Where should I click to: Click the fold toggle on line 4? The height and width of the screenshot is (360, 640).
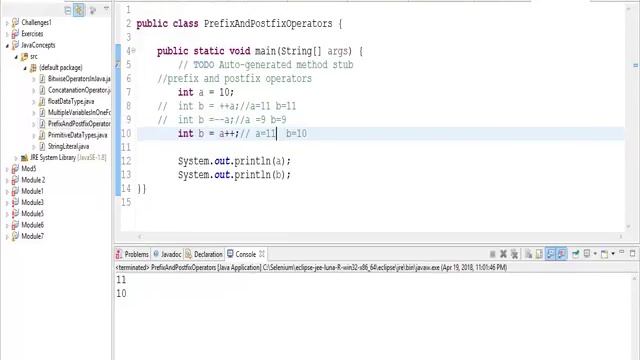(133, 51)
